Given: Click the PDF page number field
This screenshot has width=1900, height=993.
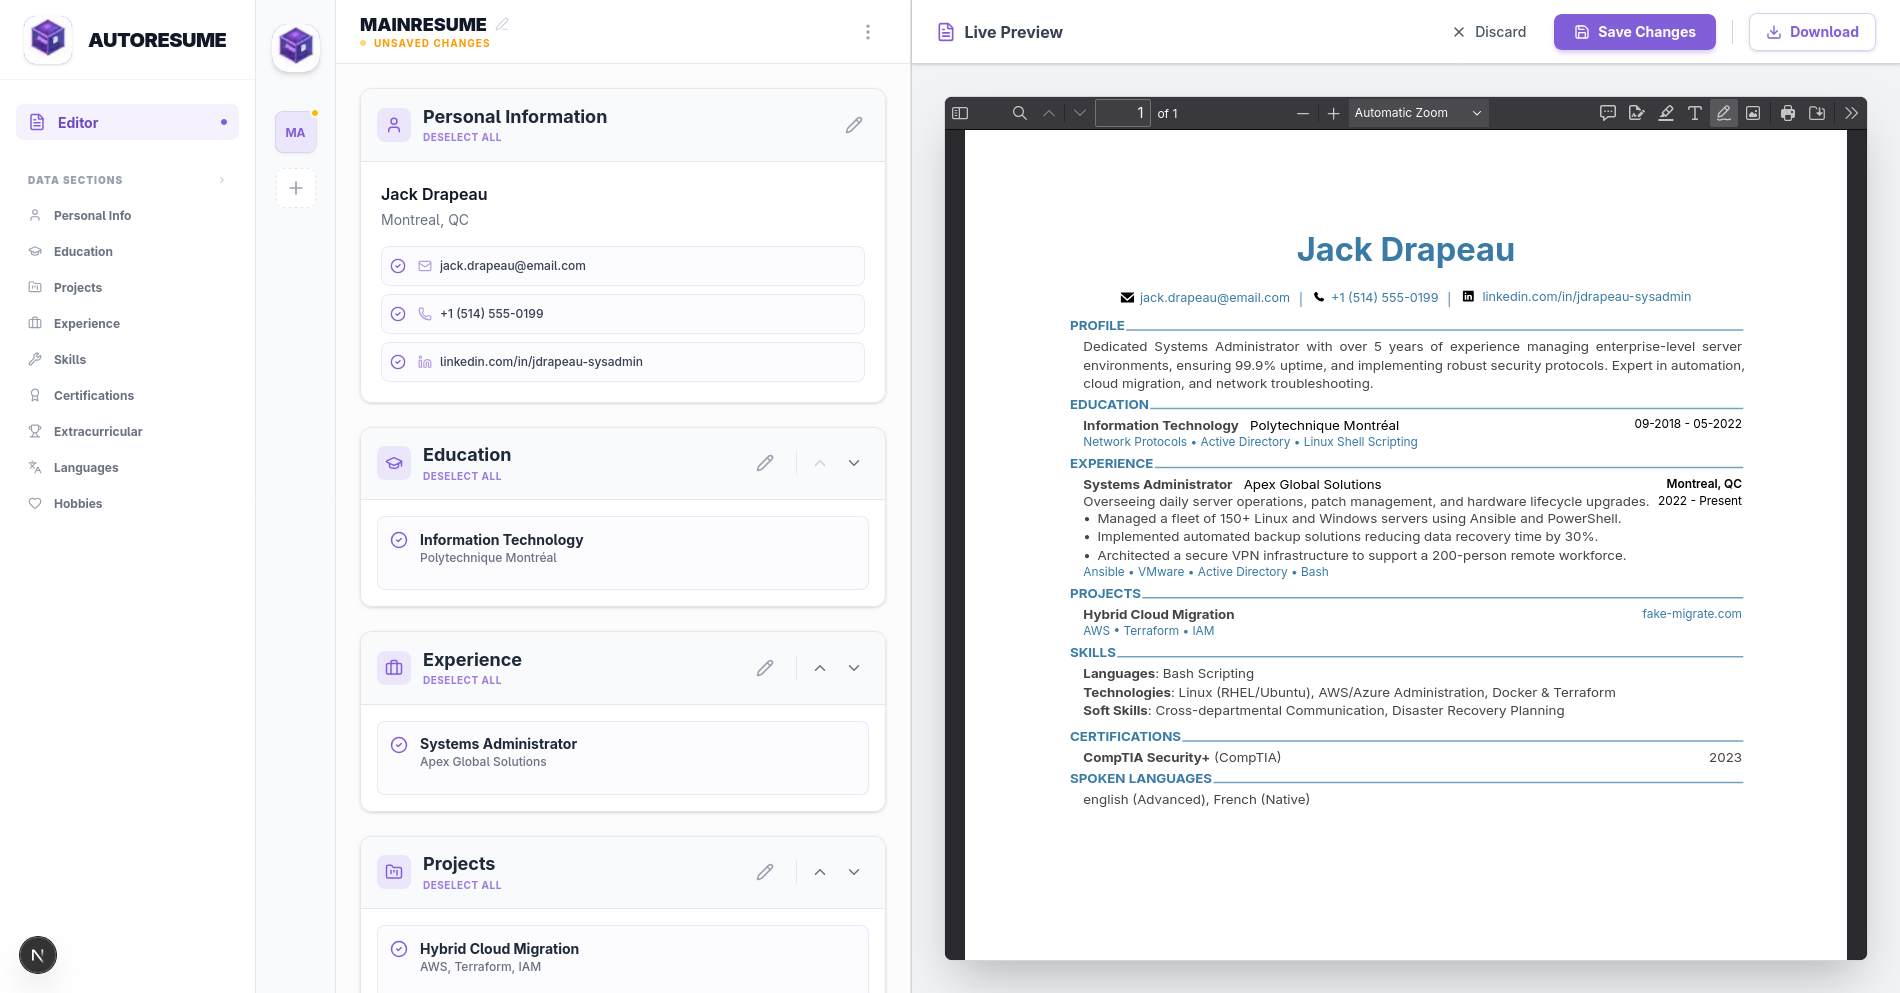Looking at the screenshot, I should point(1122,113).
